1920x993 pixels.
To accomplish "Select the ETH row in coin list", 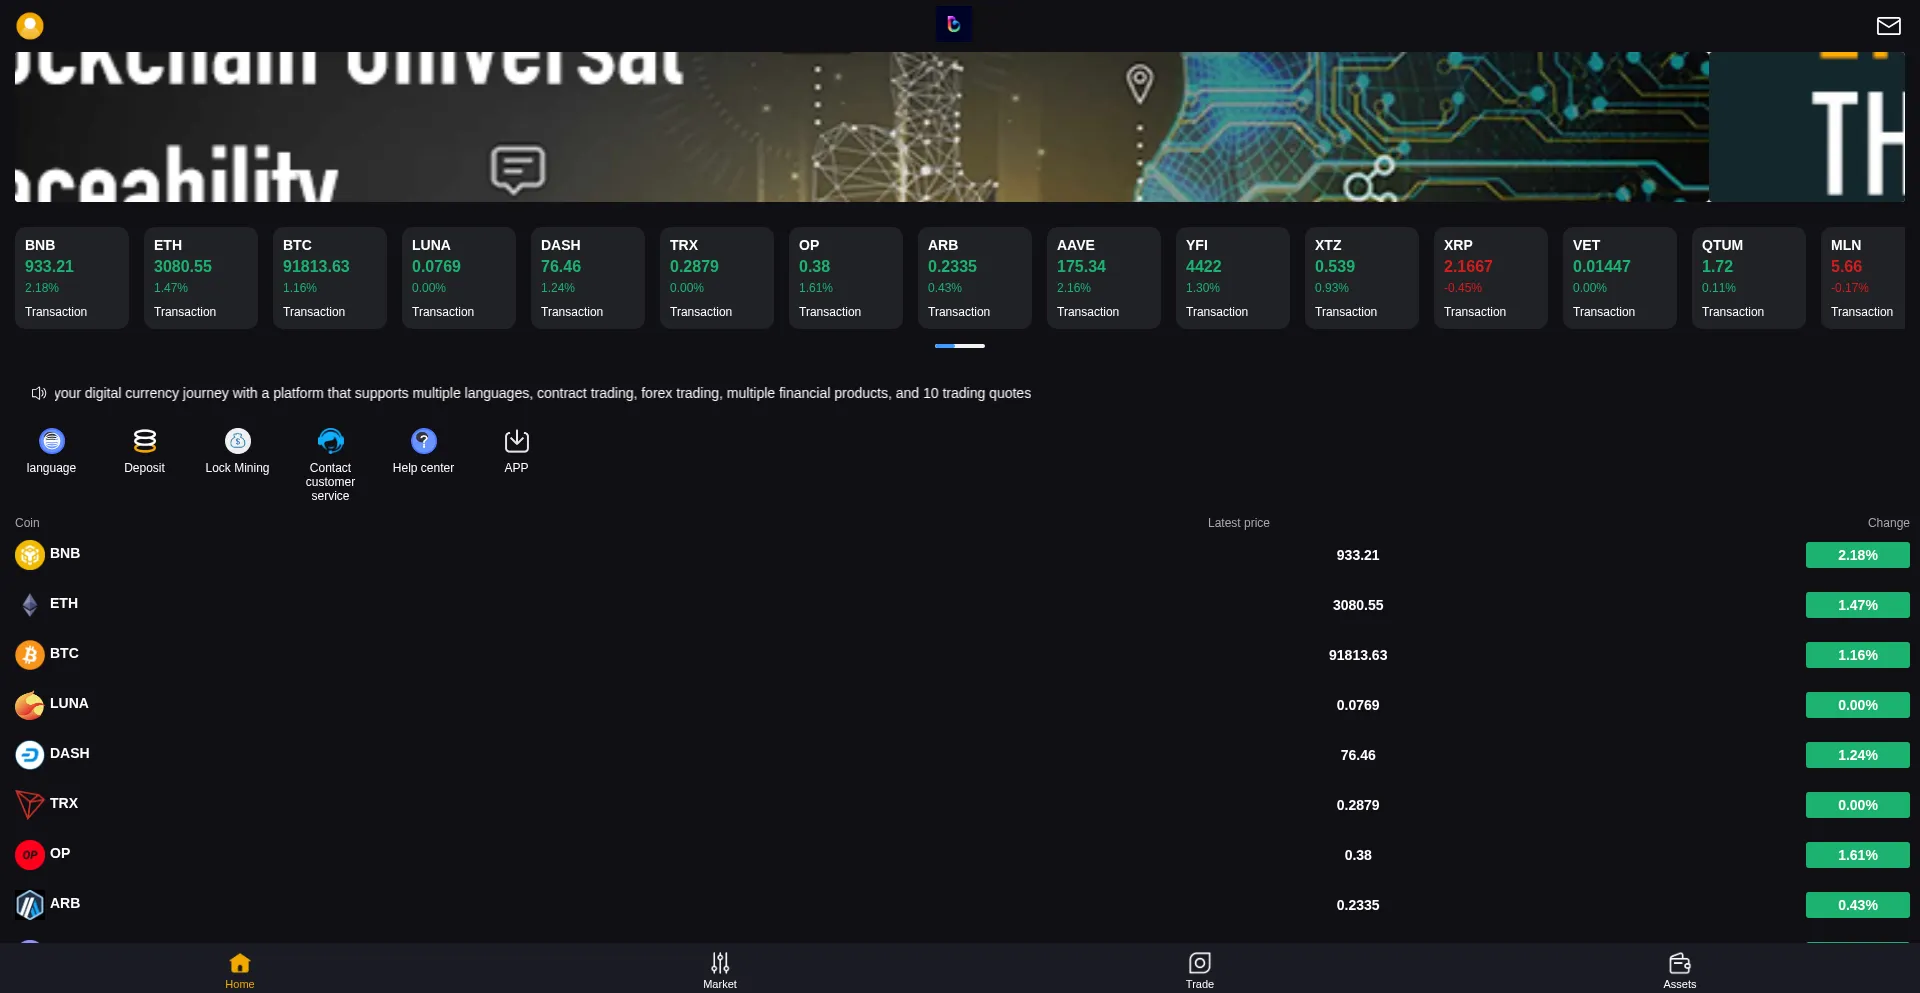I will (x=64, y=604).
